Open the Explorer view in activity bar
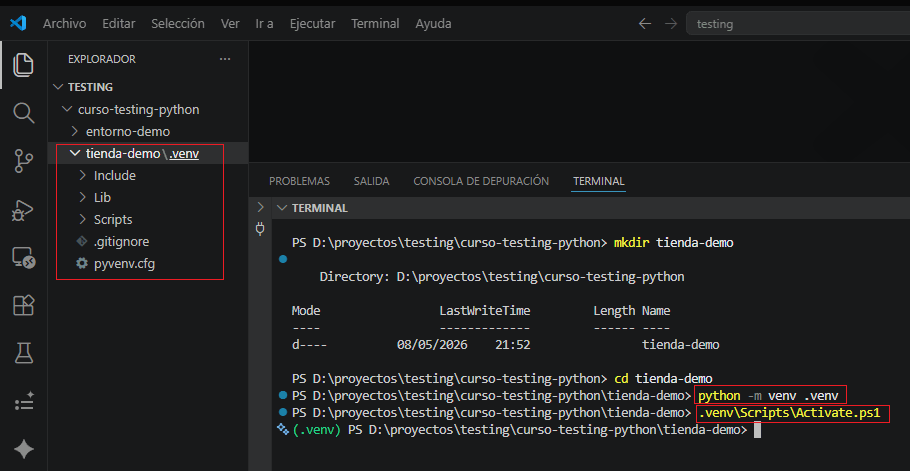910x471 pixels. (x=23, y=64)
